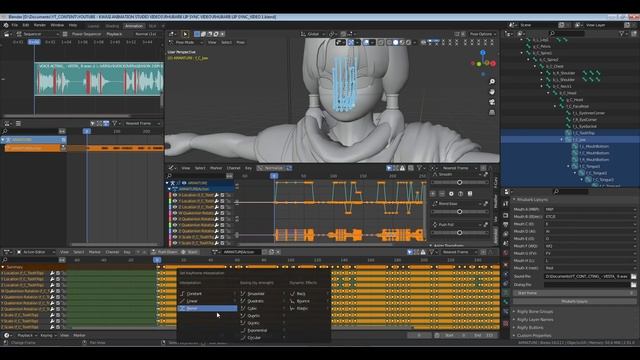Switch to the Animation workspace tab
The width and height of the screenshot is (640, 360).
134,26
